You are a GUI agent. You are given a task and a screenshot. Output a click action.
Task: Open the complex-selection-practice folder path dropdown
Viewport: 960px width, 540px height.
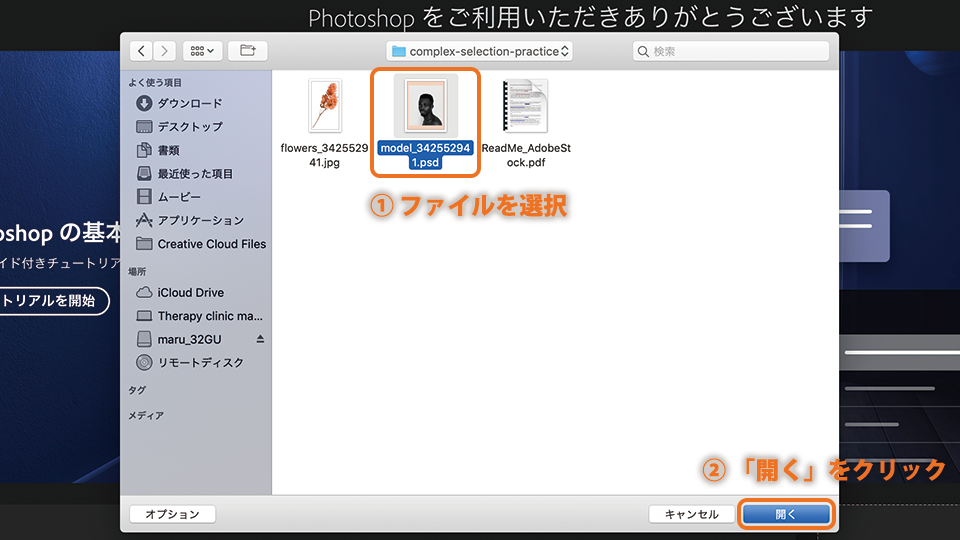tap(479, 51)
